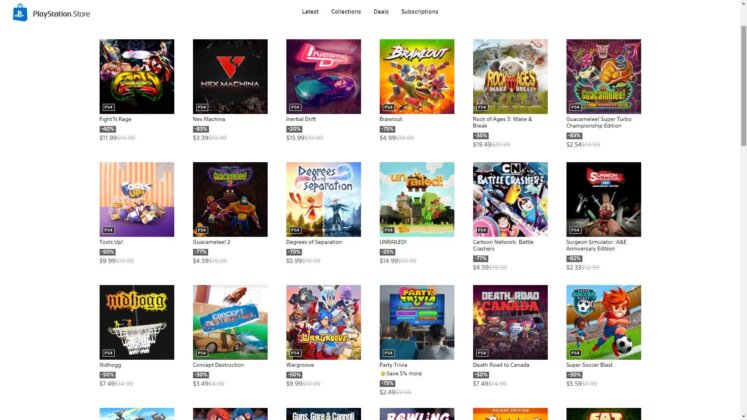
Task: Select the Degrees of Separation cover image
Action: pyautogui.click(x=323, y=199)
